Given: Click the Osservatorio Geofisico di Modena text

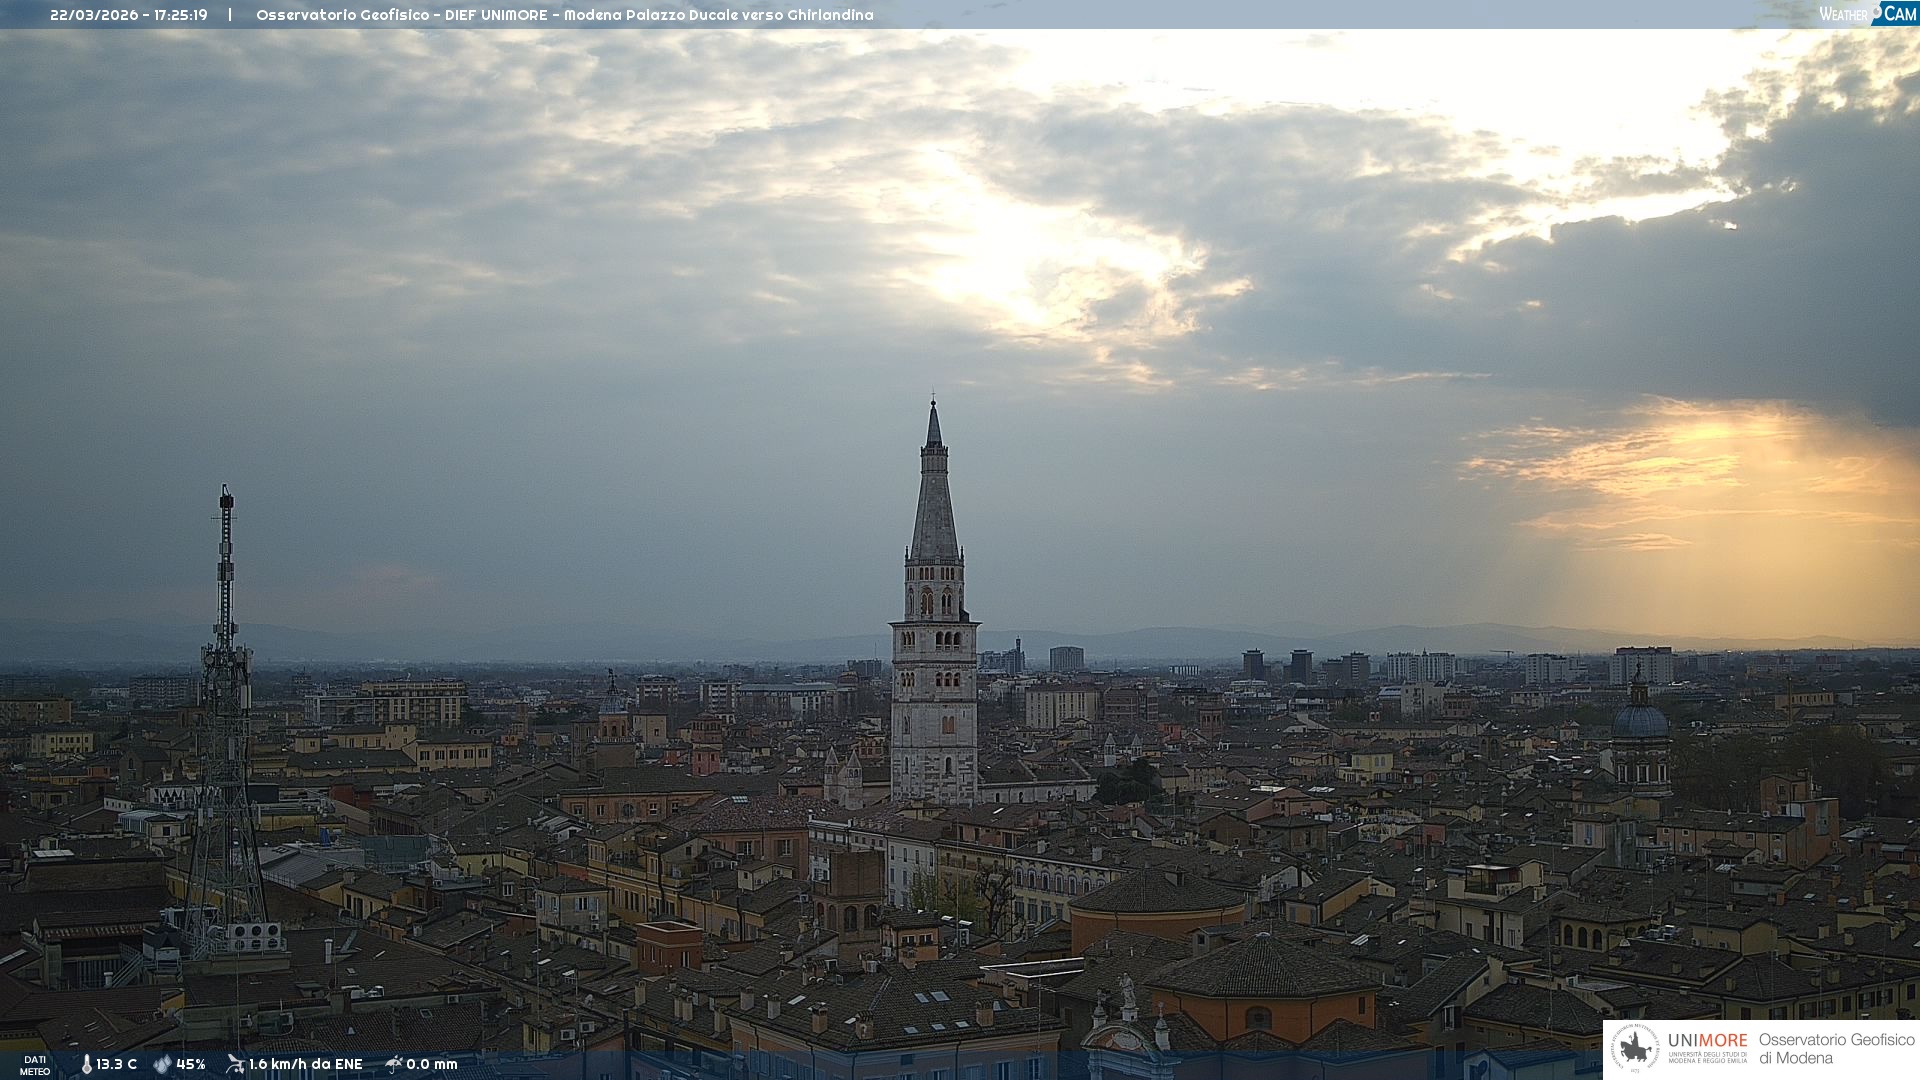Looking at the screenshot, I should tap(1836, 1049).
